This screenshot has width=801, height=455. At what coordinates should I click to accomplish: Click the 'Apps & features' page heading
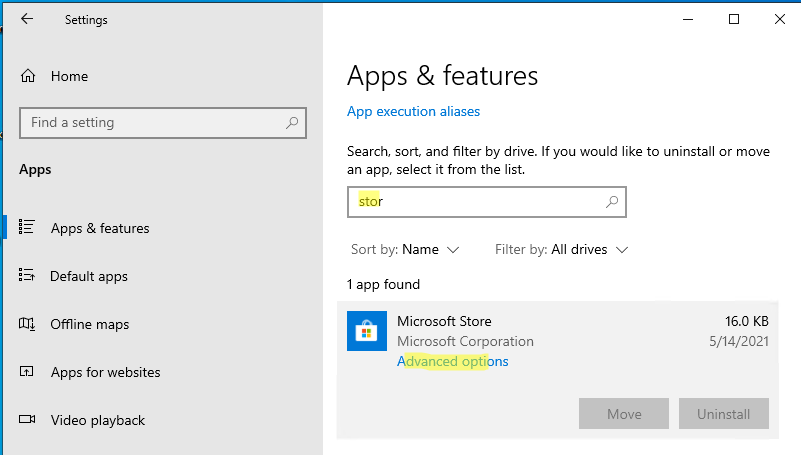(x=442, y=76)
